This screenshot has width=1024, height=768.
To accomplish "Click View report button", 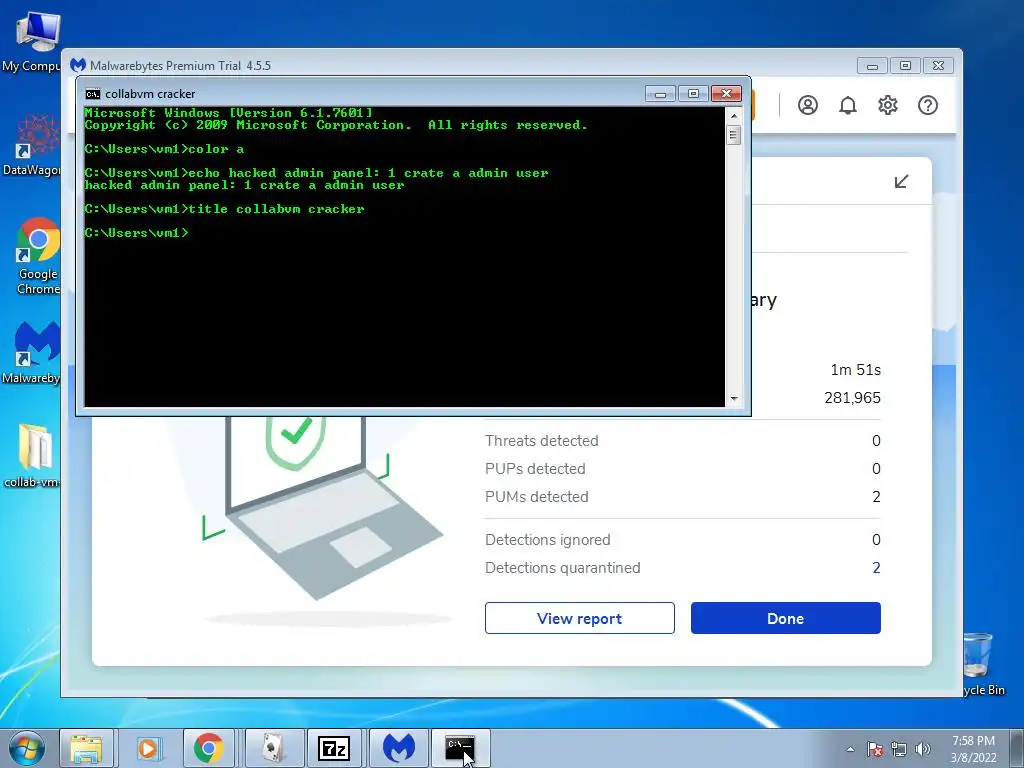I will tap(579, 618).
